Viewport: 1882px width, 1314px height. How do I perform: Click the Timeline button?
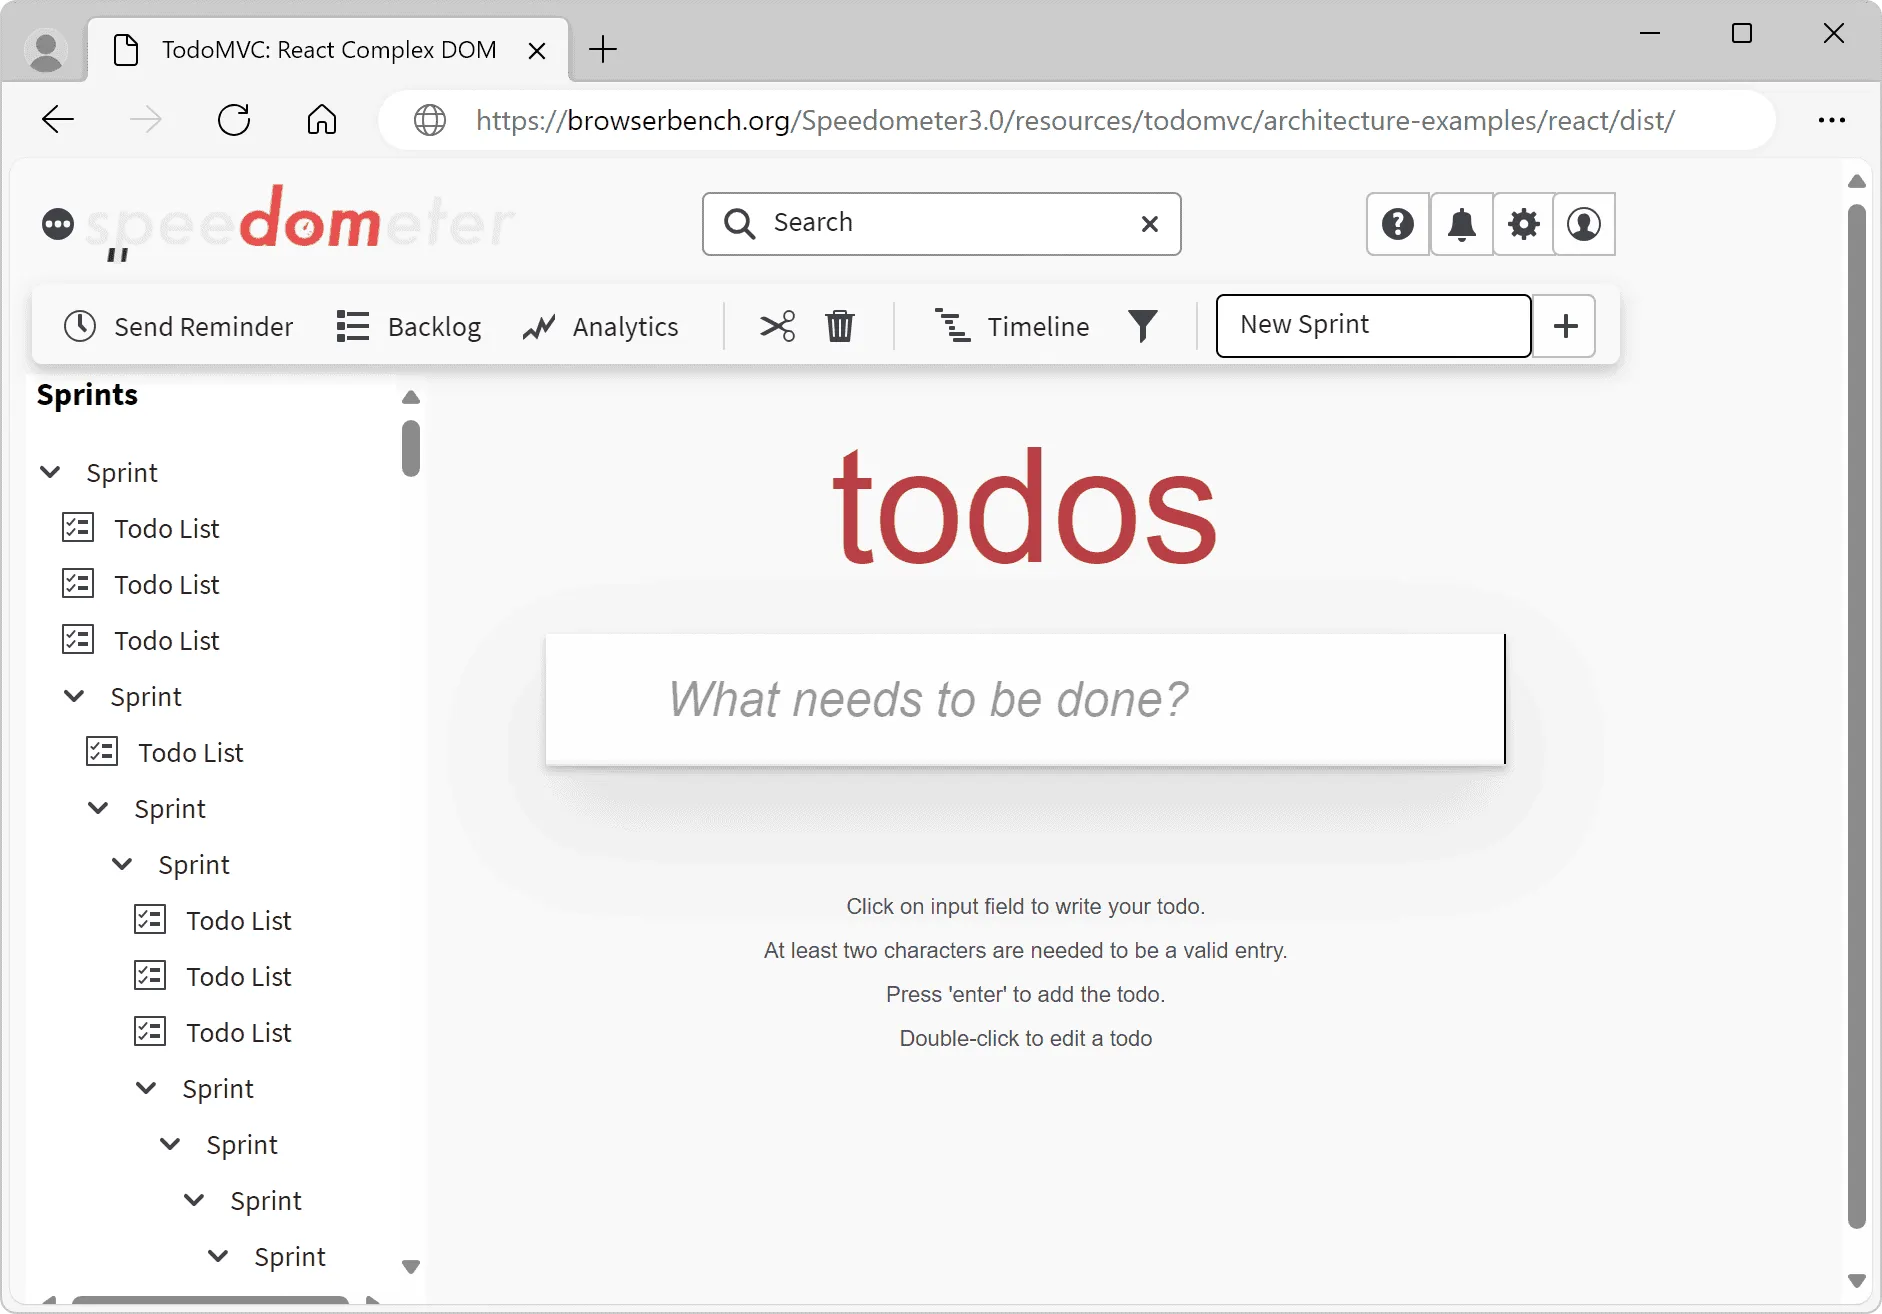1011,326
